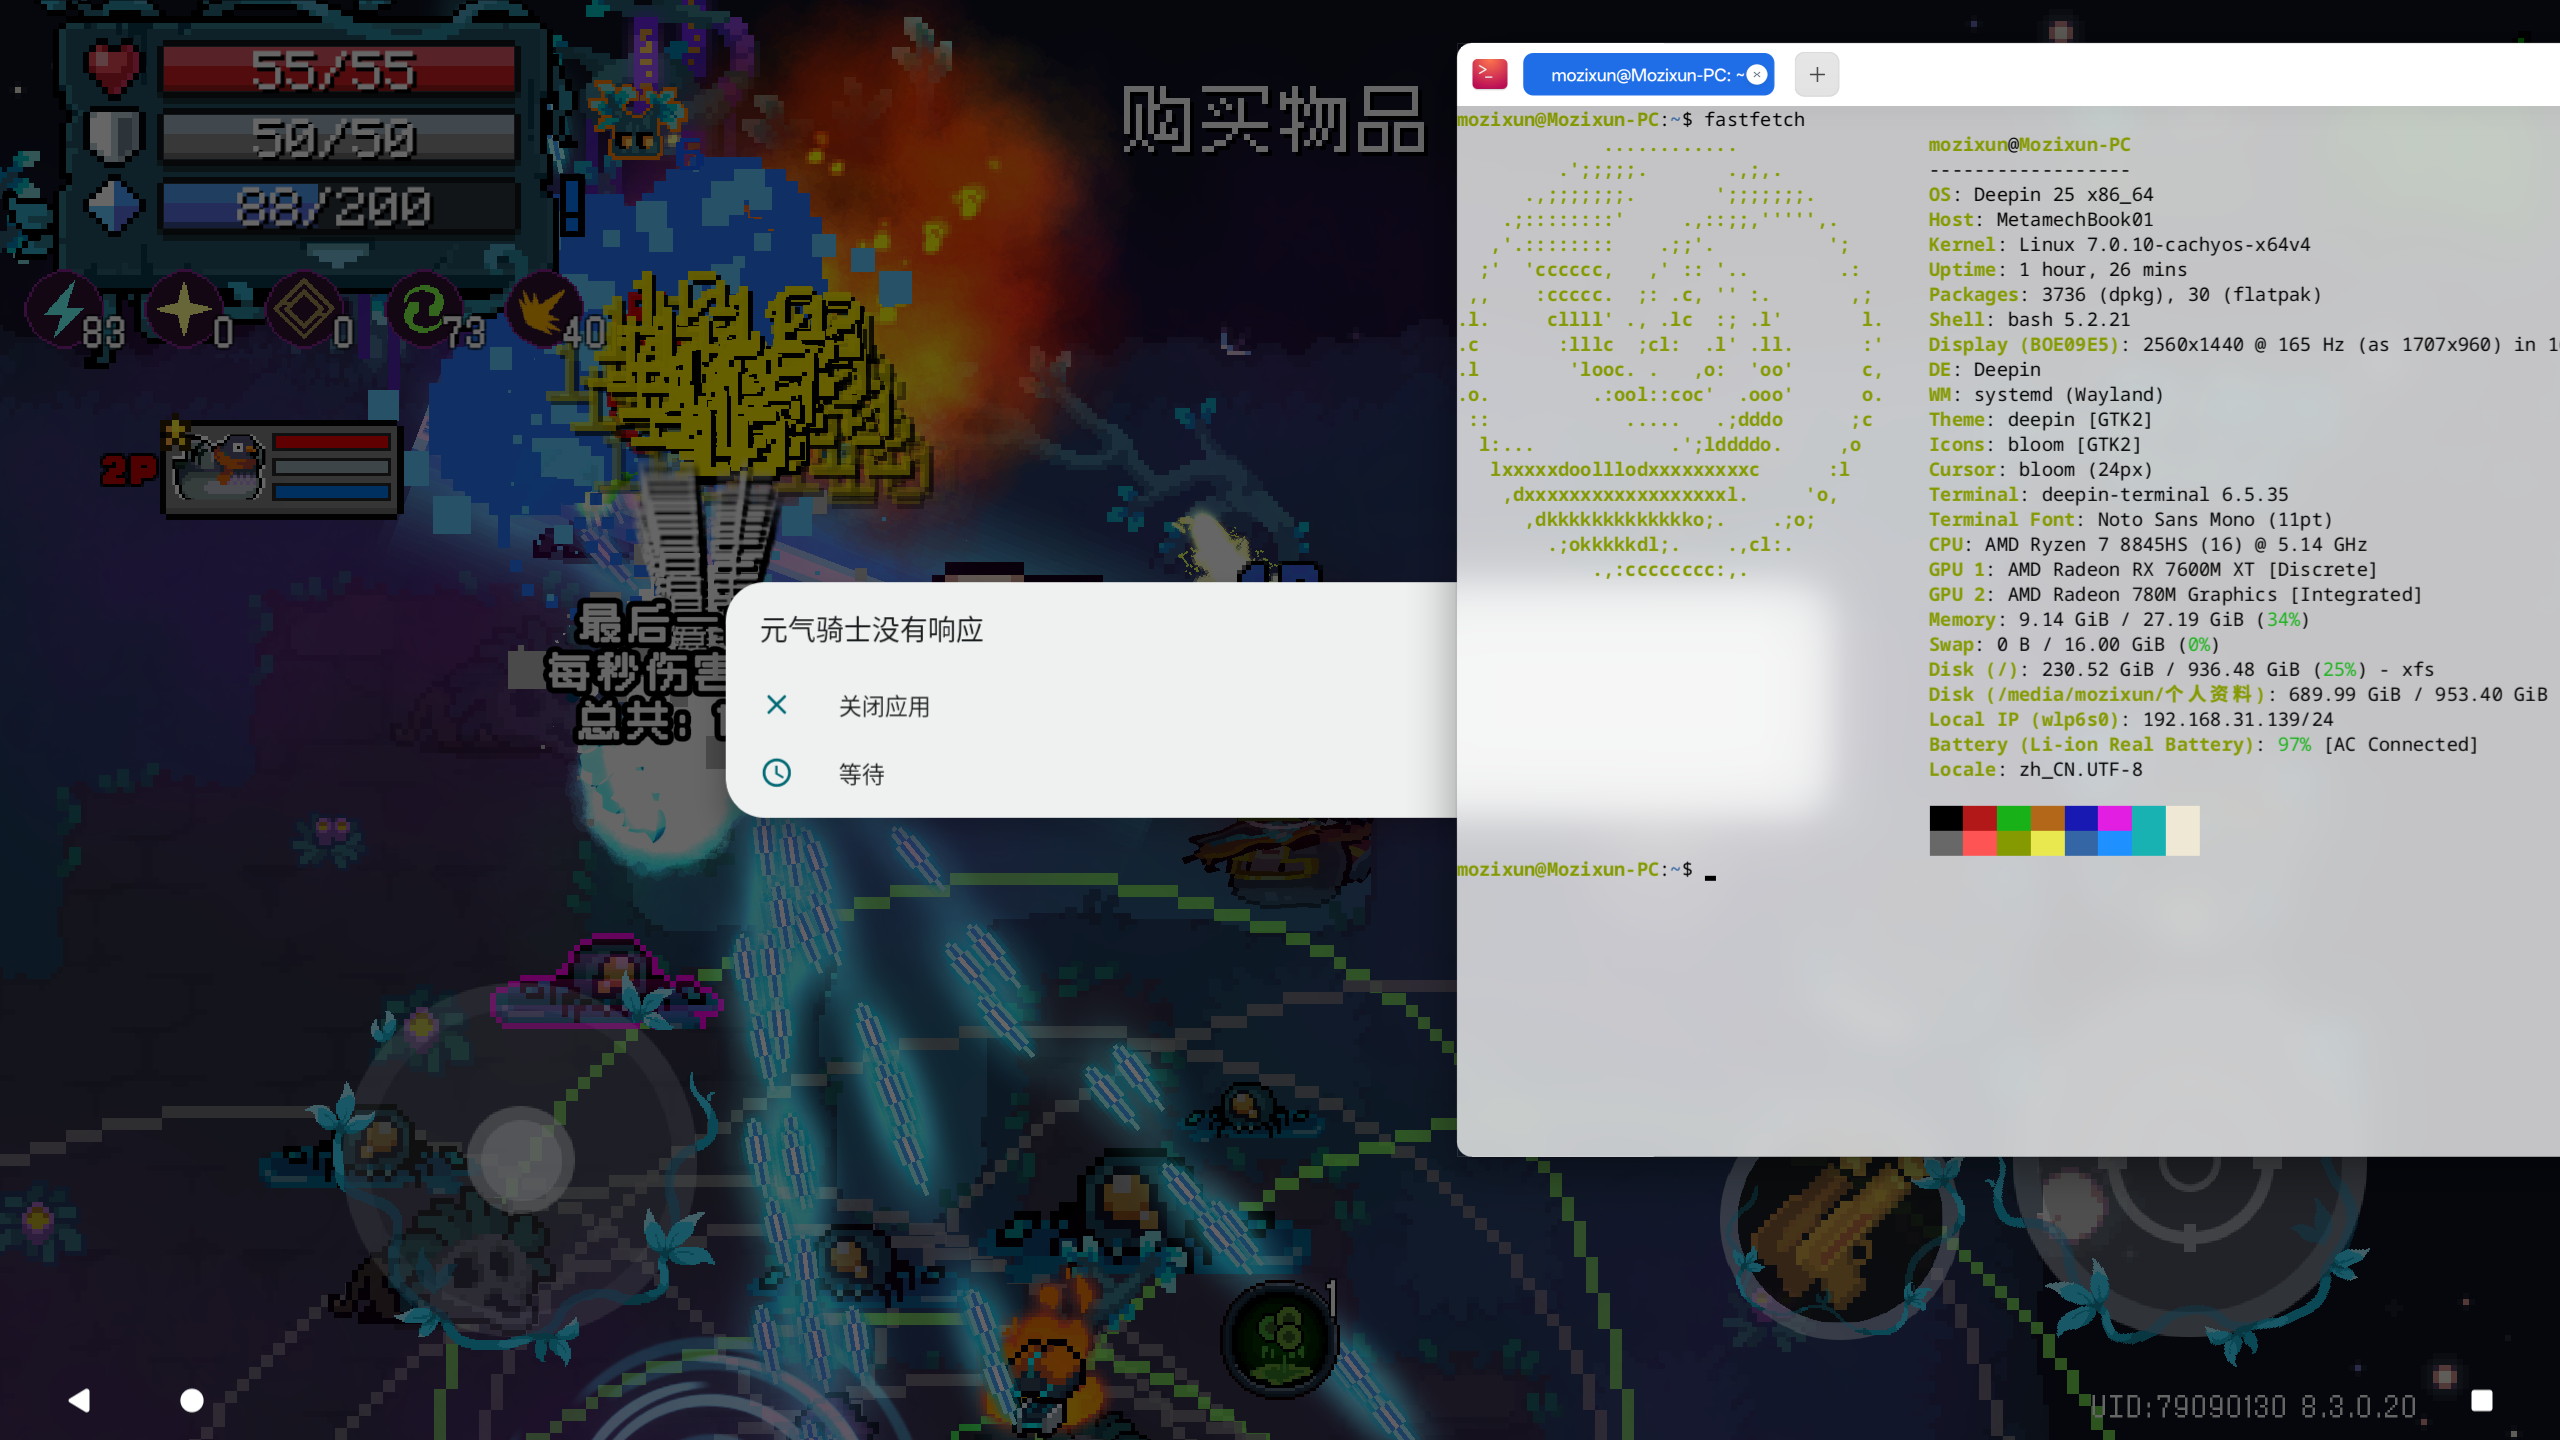Click the UID:79090130 version text
The height and width of the screenshot is (1440, 2560).
pyautogui.click(x=2254, y=1406)
